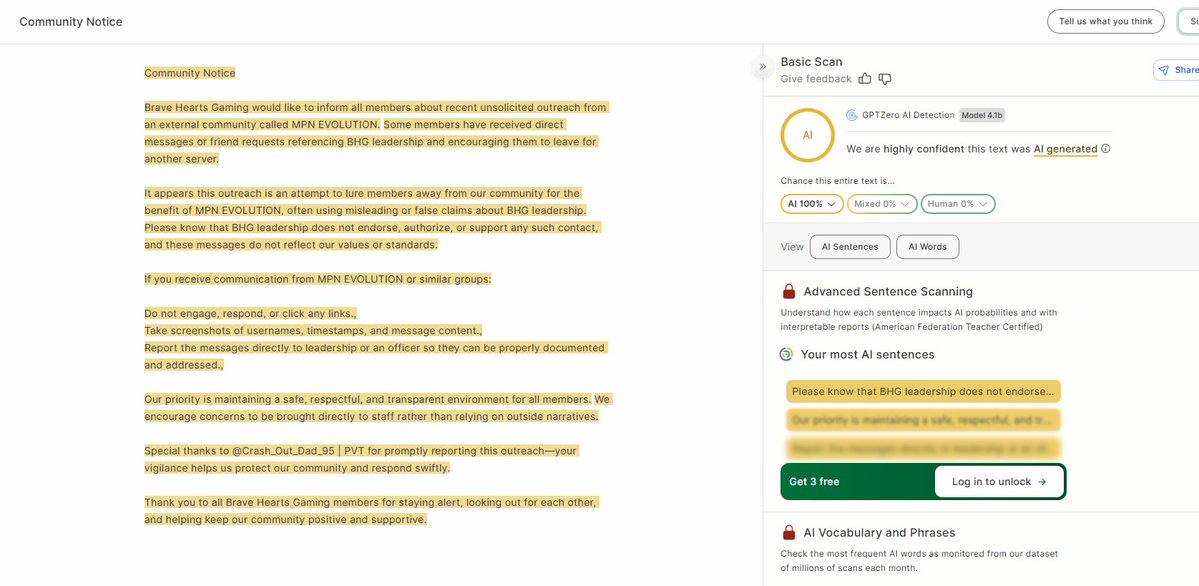1199x586 pixels.
Task: Click line 'Take screenshots of usernames, timestamps'
Action: [314, 330]
